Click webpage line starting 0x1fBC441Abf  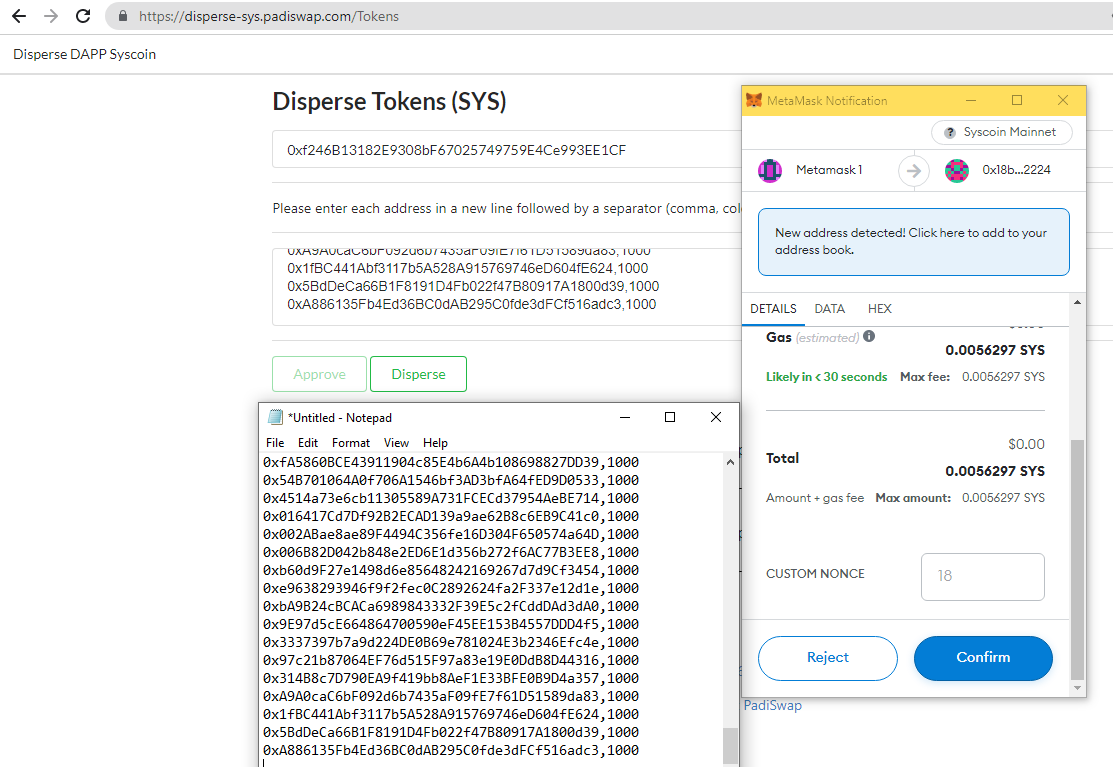coord(467,268)
